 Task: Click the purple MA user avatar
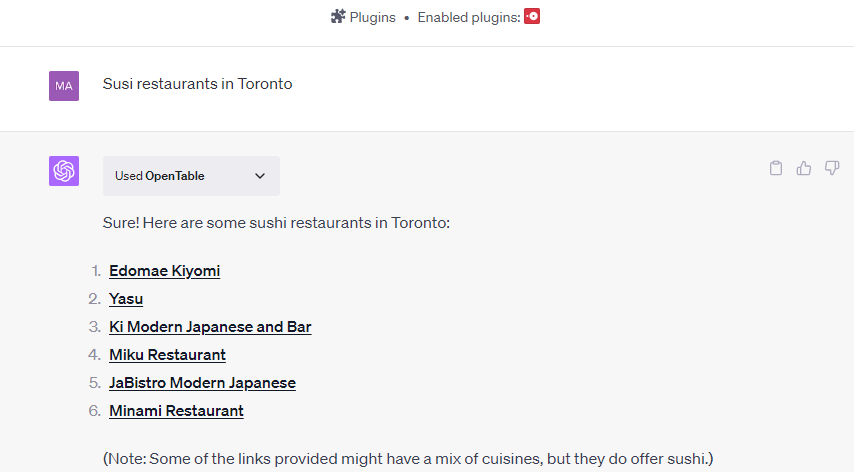point(64,86)
